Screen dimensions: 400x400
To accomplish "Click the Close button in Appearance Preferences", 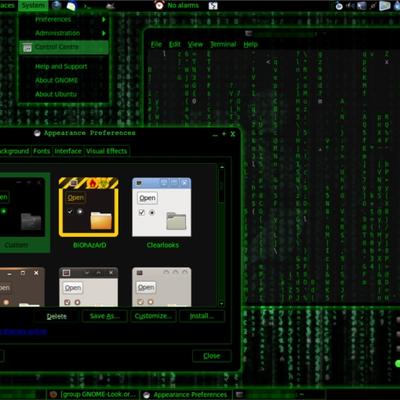I will [x=212, y=356].
